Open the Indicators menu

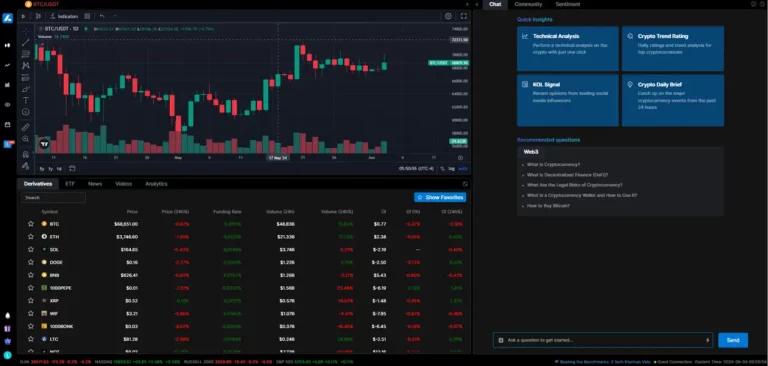click(64, 16)
